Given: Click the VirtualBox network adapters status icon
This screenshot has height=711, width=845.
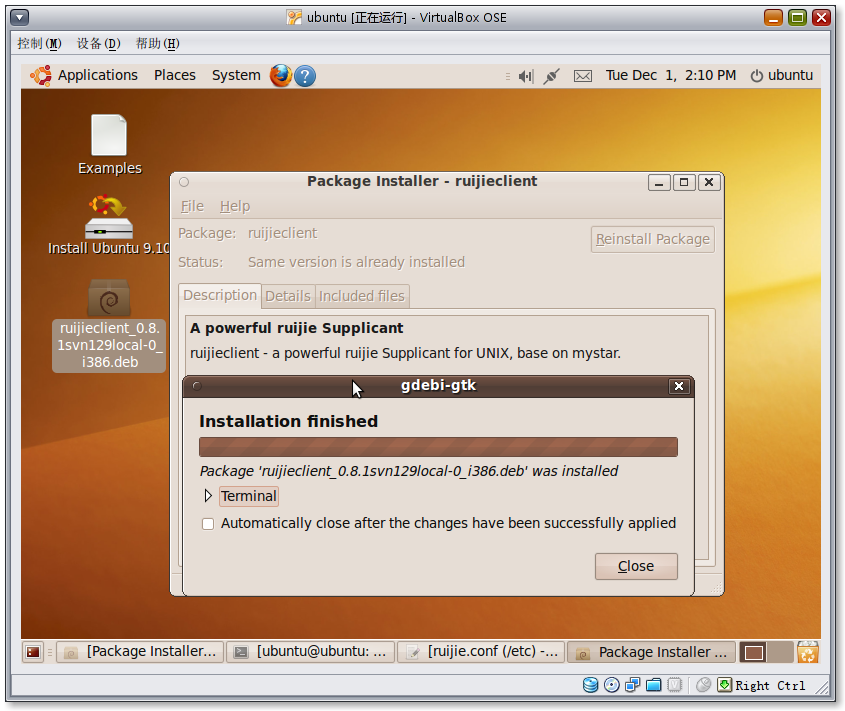Looking at the screenshot, I should point(633,685).
